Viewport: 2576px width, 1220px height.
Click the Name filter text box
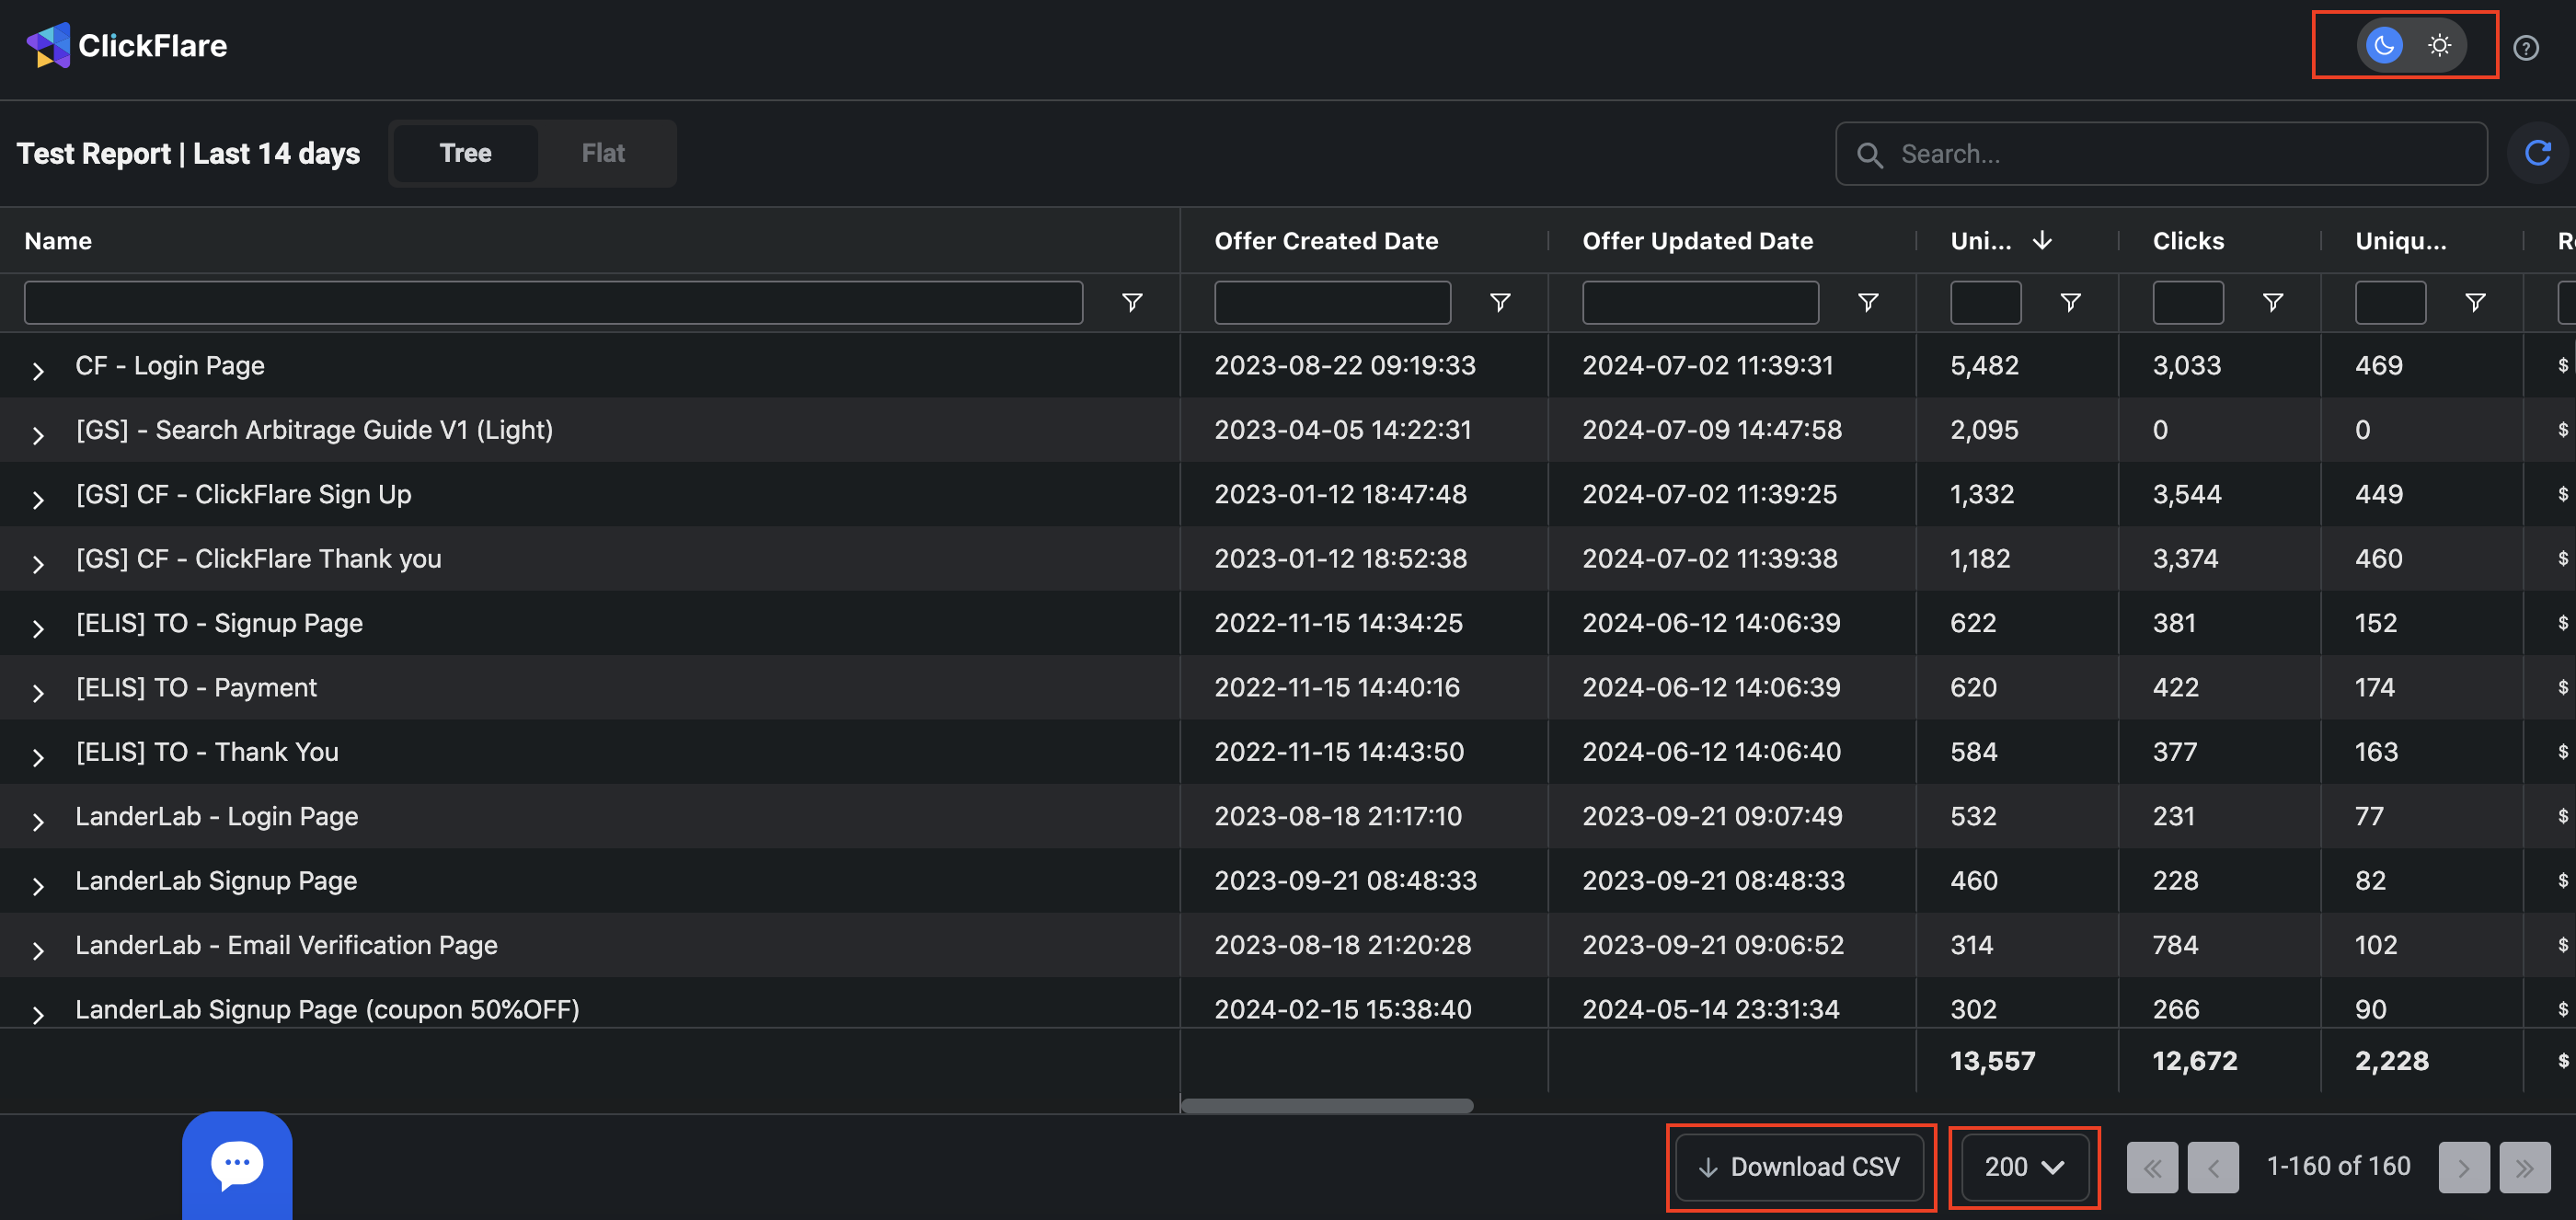553,302
